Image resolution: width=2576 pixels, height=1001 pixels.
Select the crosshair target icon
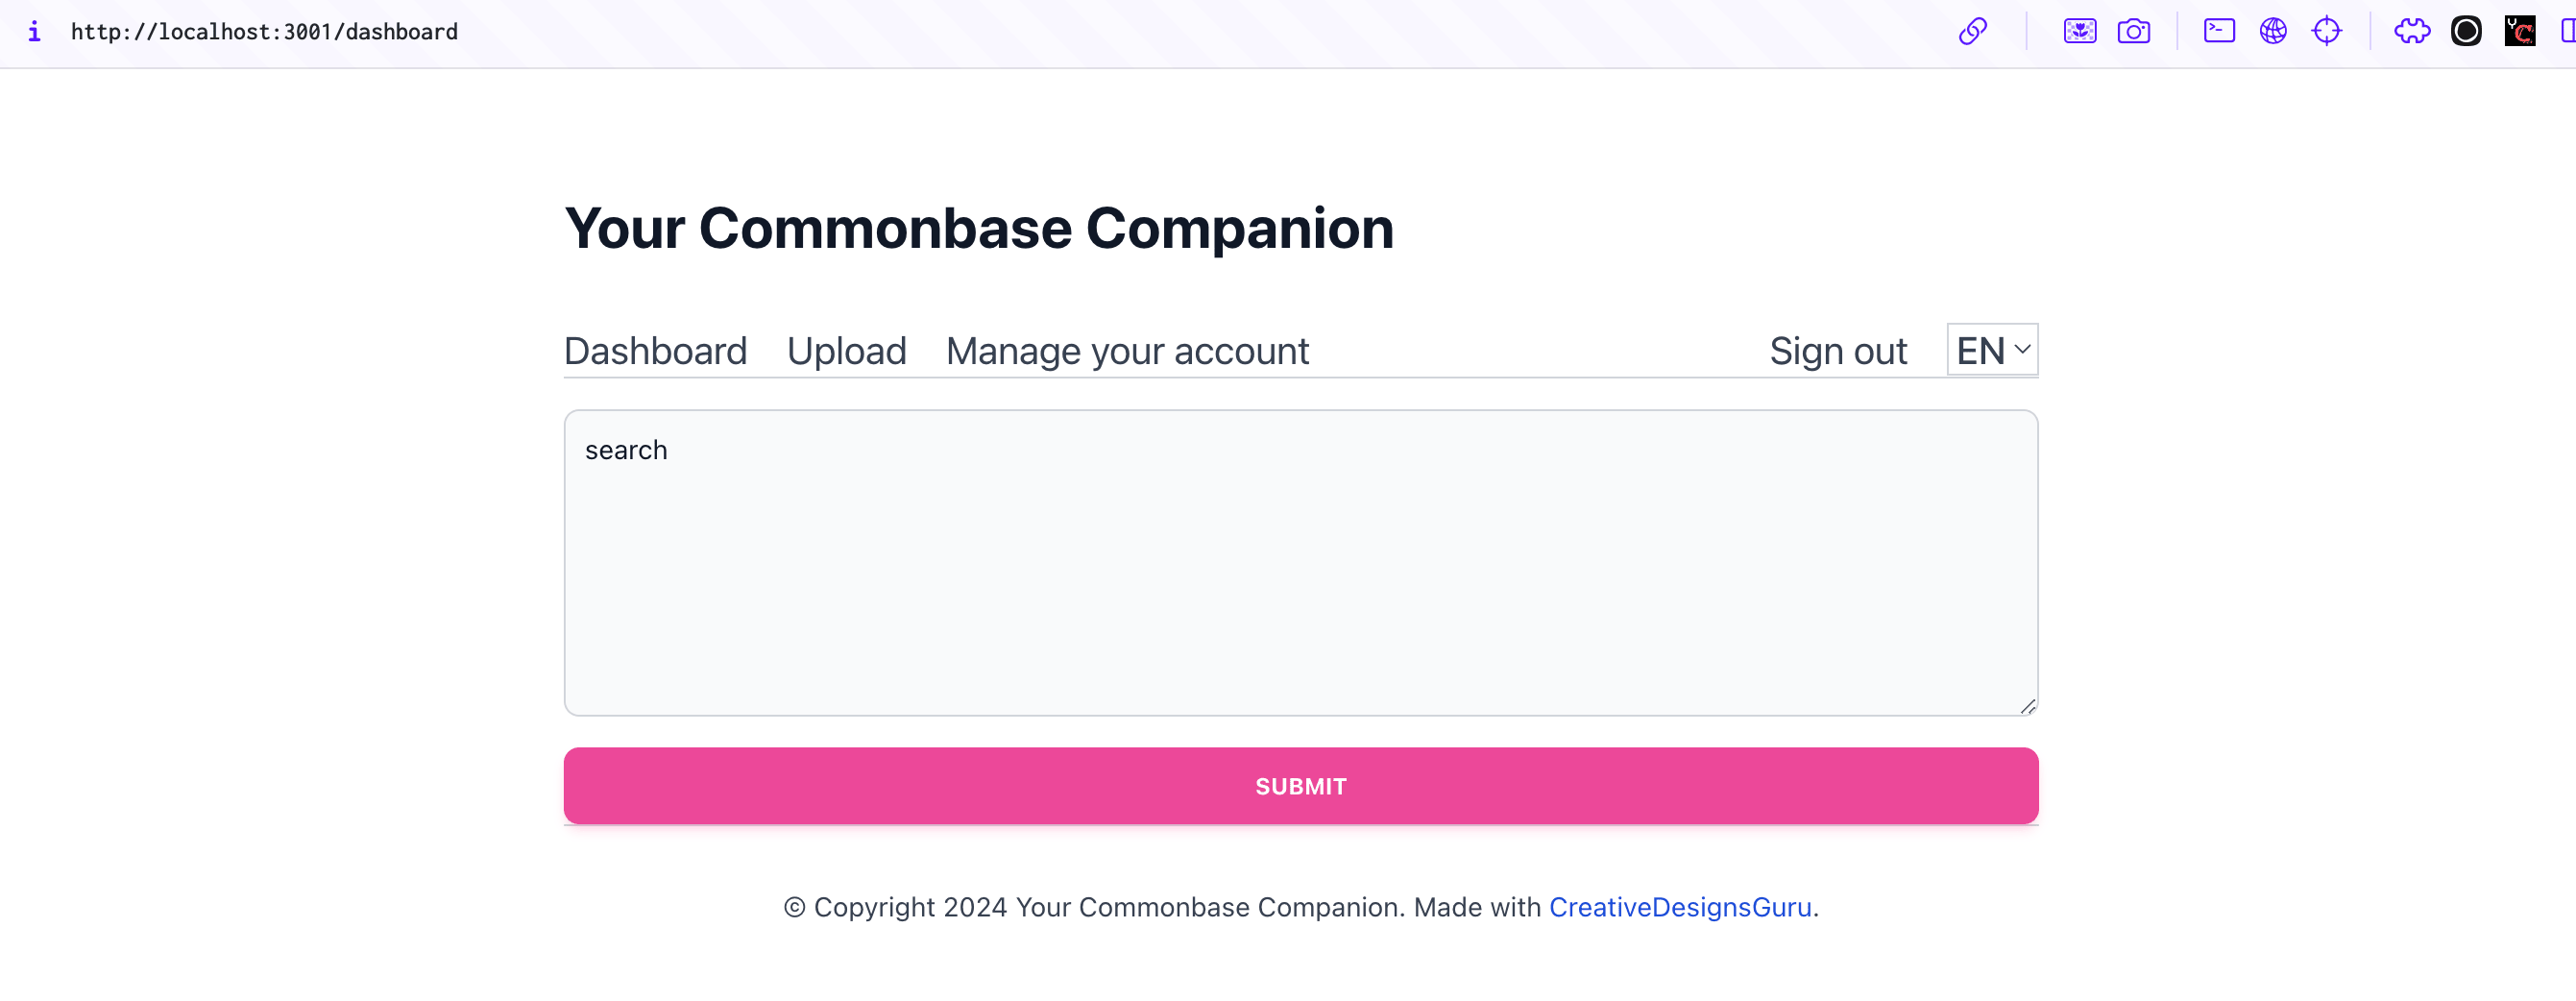pos(2326,31)
